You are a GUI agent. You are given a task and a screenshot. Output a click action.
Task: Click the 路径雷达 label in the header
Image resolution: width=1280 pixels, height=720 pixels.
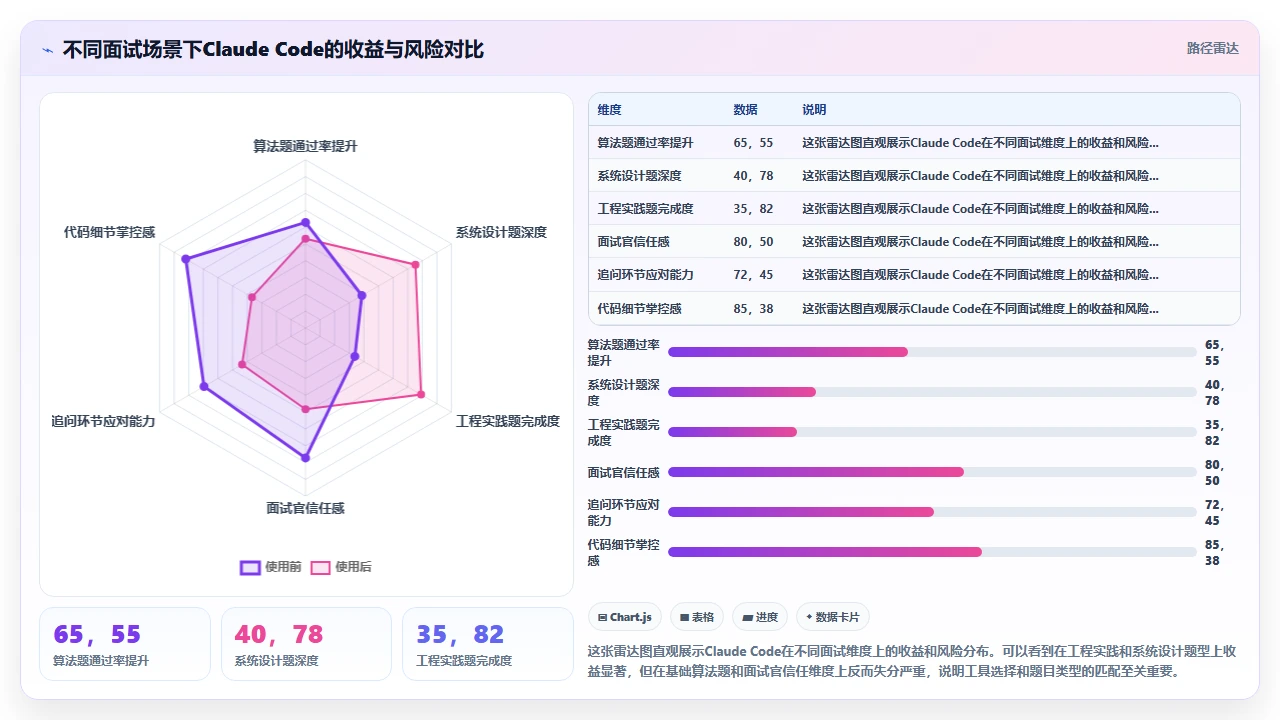pos(1212,48)
